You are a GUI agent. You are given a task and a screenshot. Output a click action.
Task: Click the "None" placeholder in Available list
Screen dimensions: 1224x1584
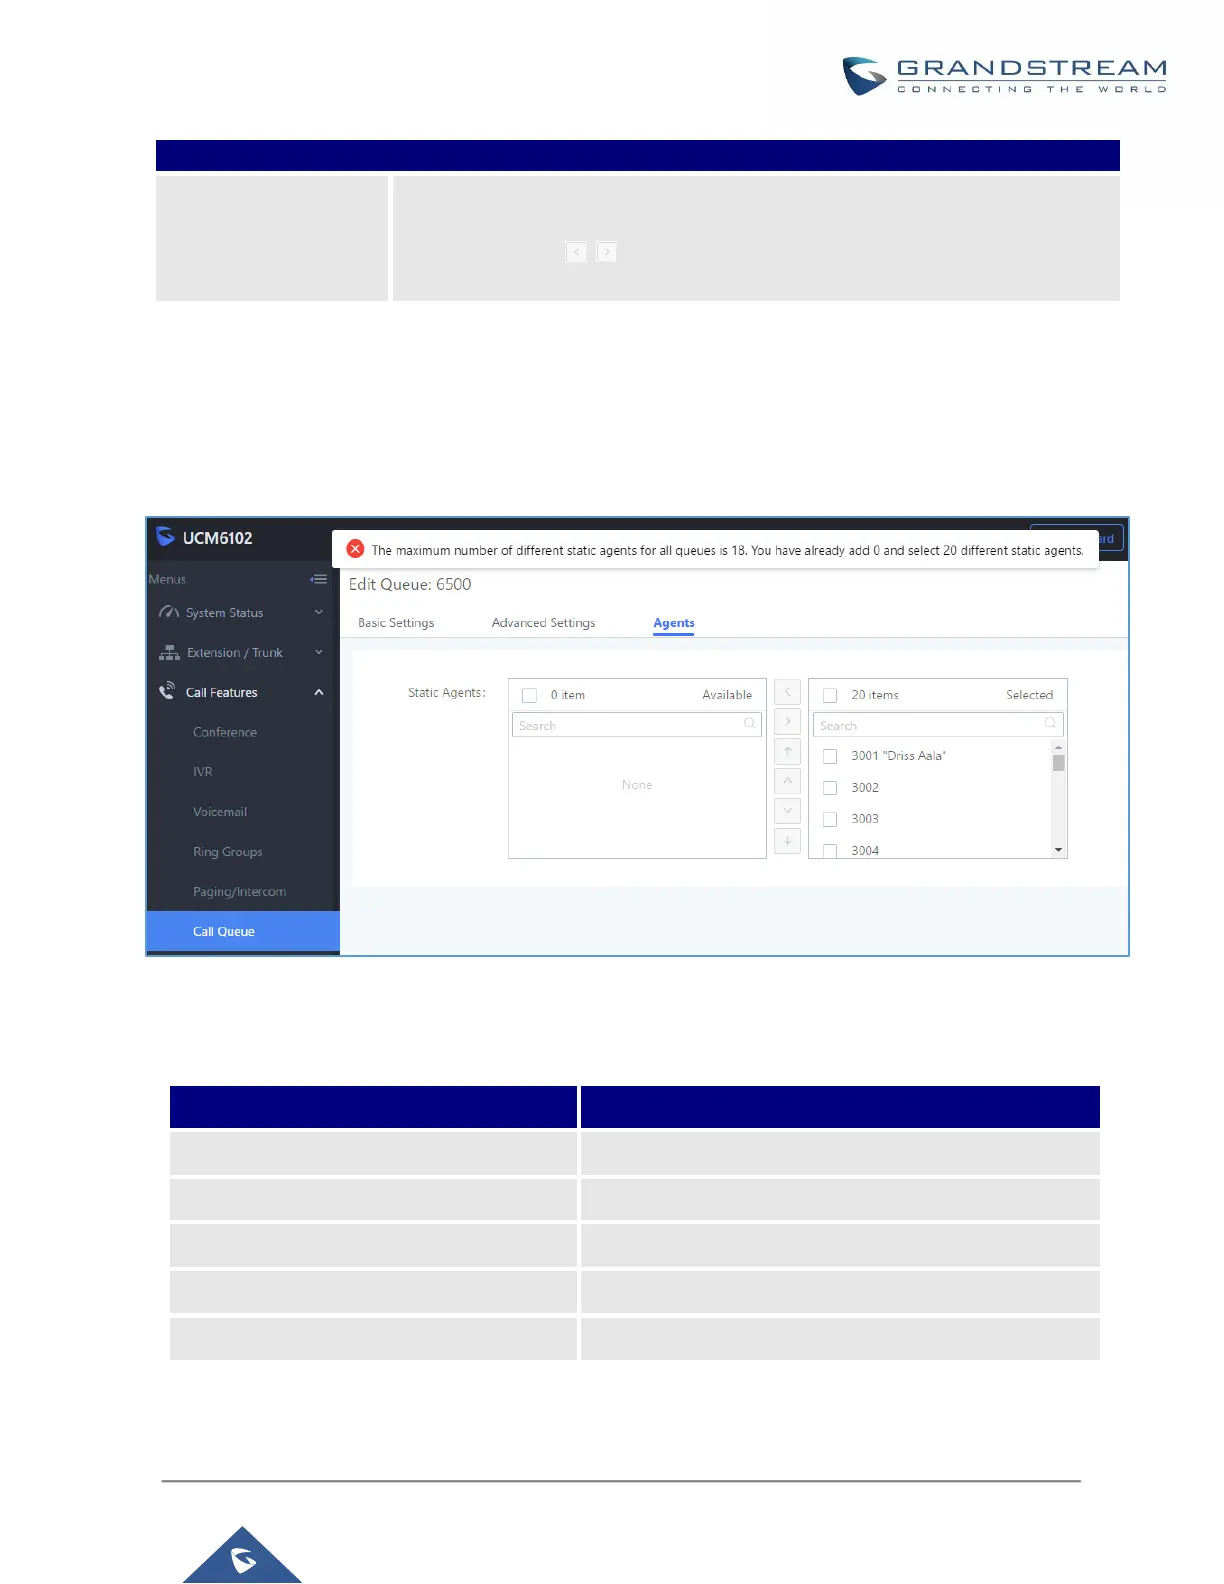click(637, 785)
